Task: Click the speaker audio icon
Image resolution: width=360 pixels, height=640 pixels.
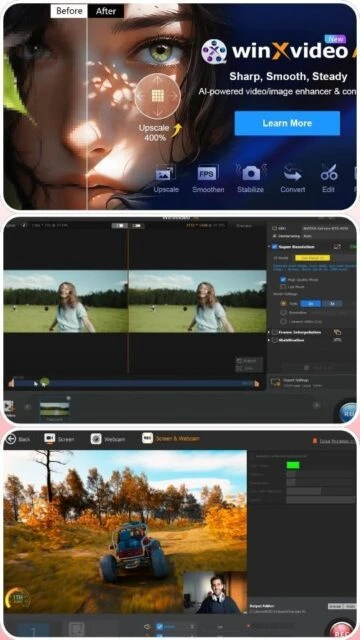Action: 147,627
